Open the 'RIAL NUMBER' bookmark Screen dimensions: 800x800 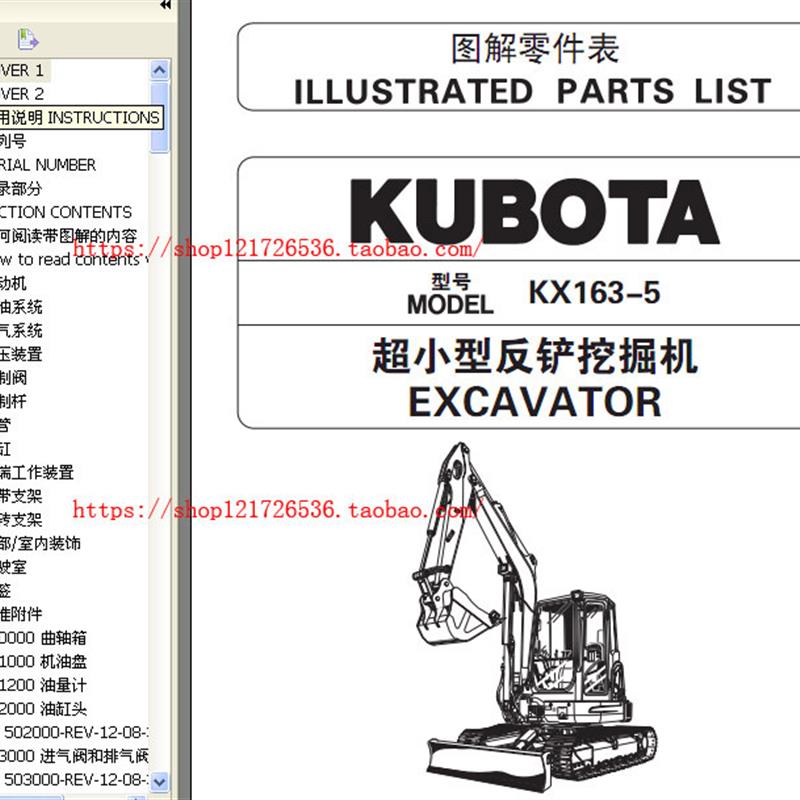48,165
